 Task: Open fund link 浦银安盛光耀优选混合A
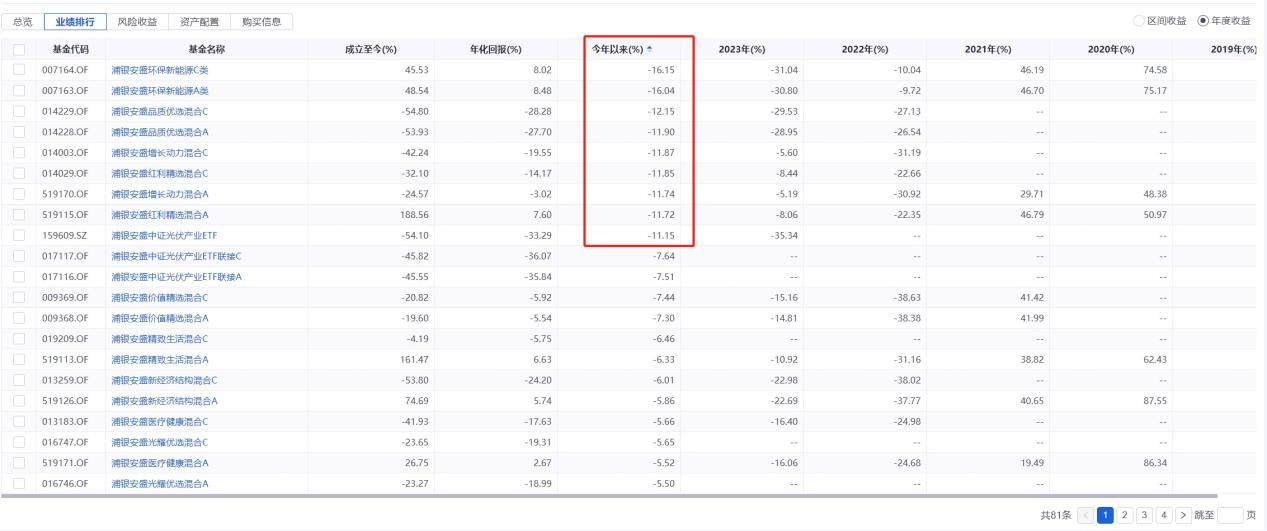(x=160, y=483)
